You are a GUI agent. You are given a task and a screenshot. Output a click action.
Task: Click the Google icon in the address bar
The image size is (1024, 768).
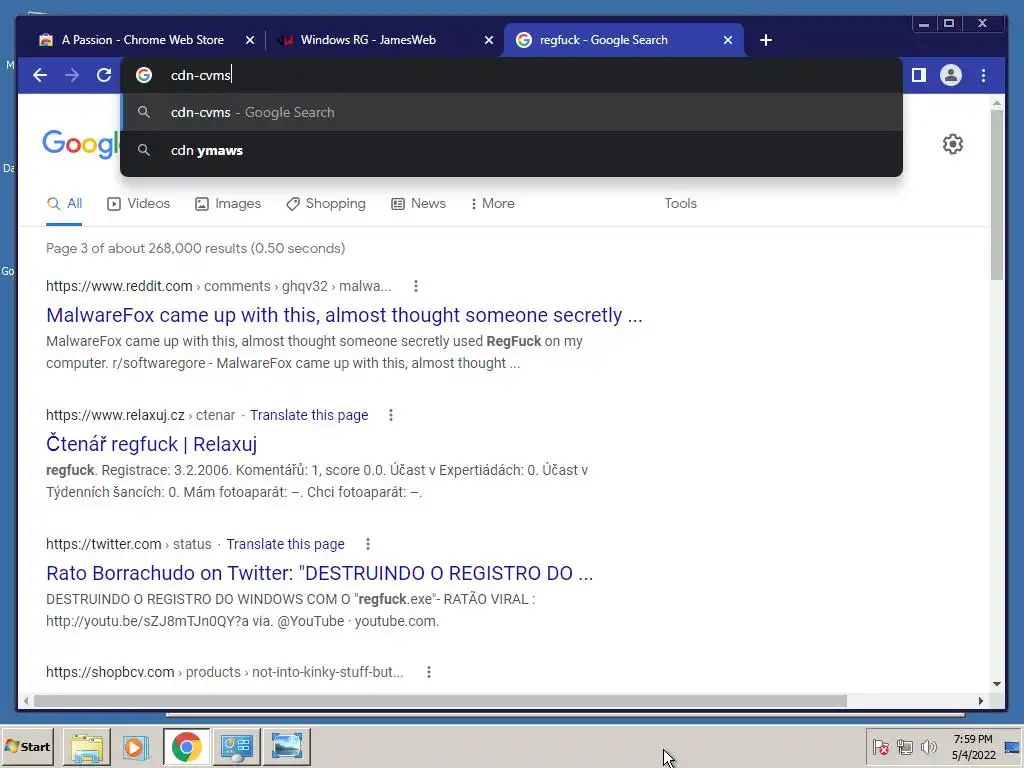pos(144,75)
